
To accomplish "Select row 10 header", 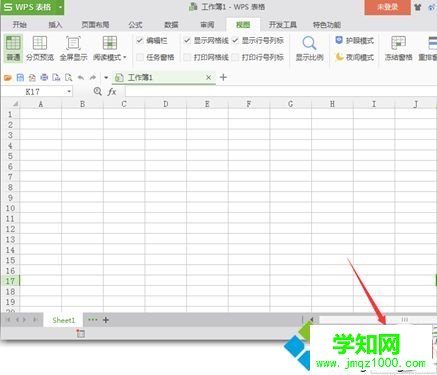I will tap(10, 208).
